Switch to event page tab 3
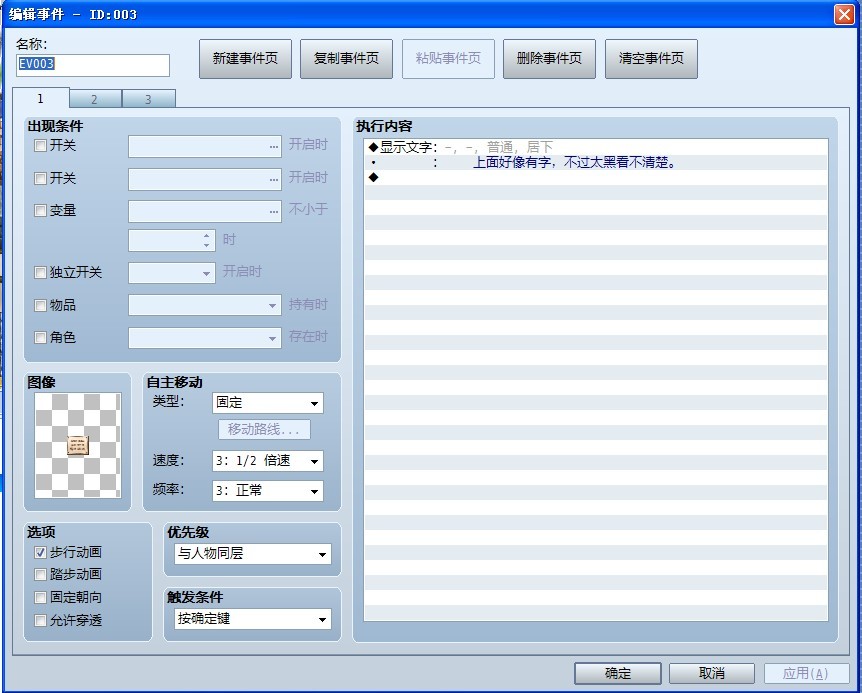This screenshot has height=693, width=862. [148, 99]
